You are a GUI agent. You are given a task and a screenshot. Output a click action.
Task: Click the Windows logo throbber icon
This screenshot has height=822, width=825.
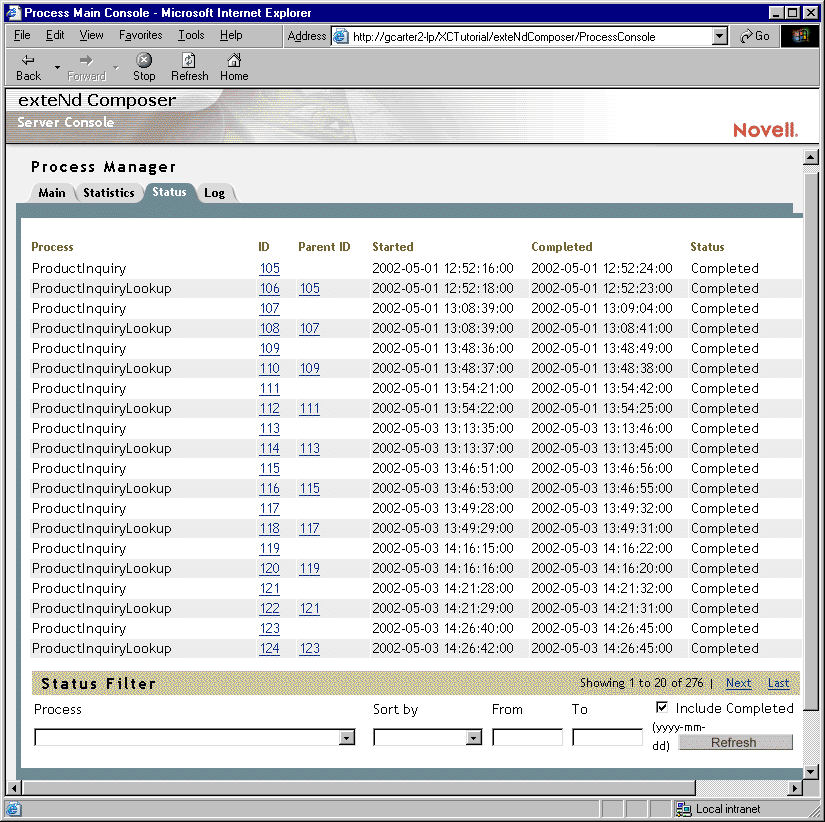(x=800, y=36)
